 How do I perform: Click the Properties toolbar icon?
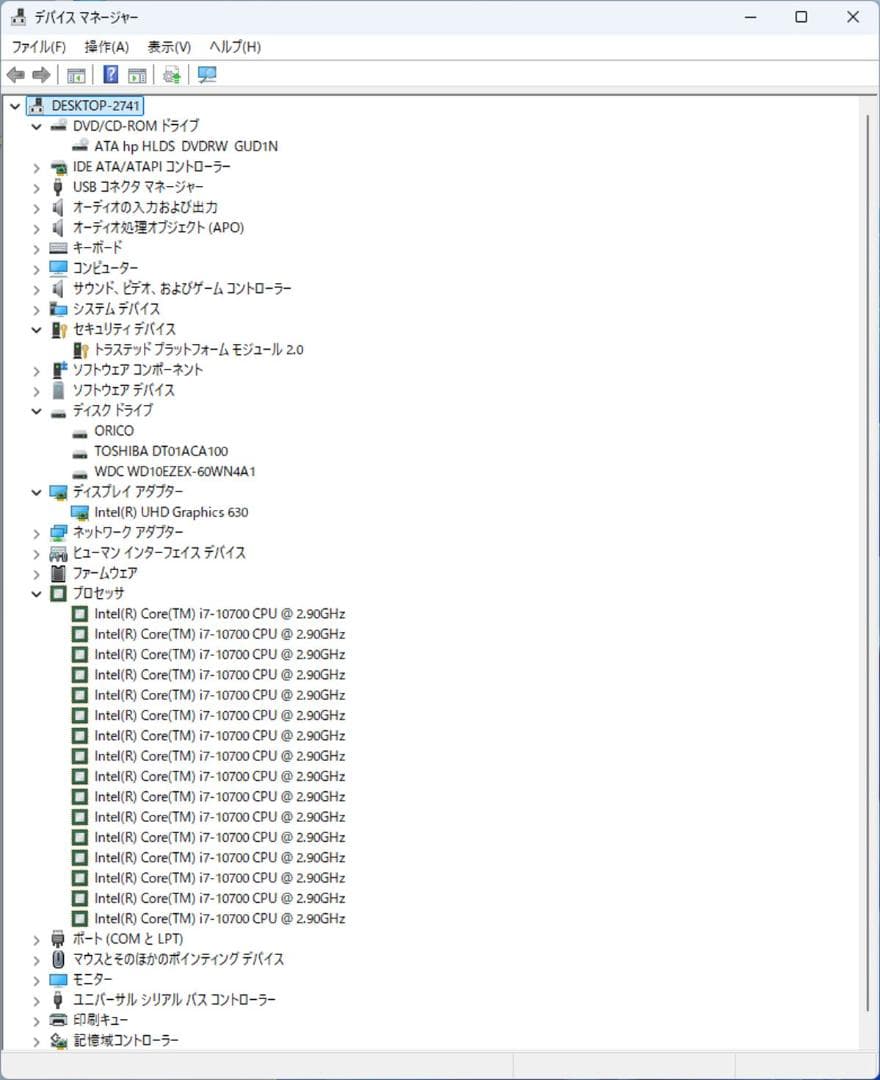tap(137, 74)
